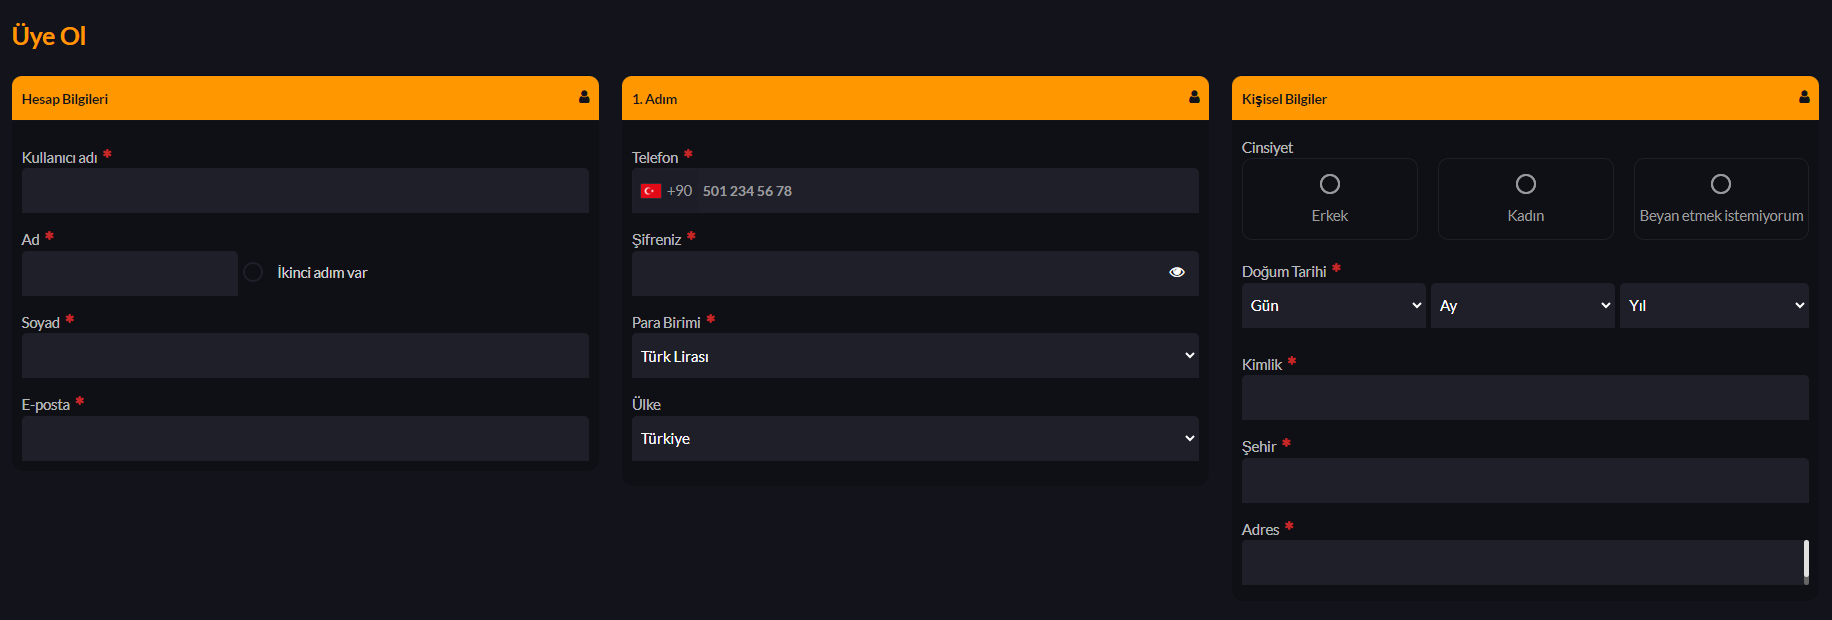Viewport: 1832px width, 620px height.
Task: Click the Şehir input field
Action: pyautogui.click(x=1525, y=480)
